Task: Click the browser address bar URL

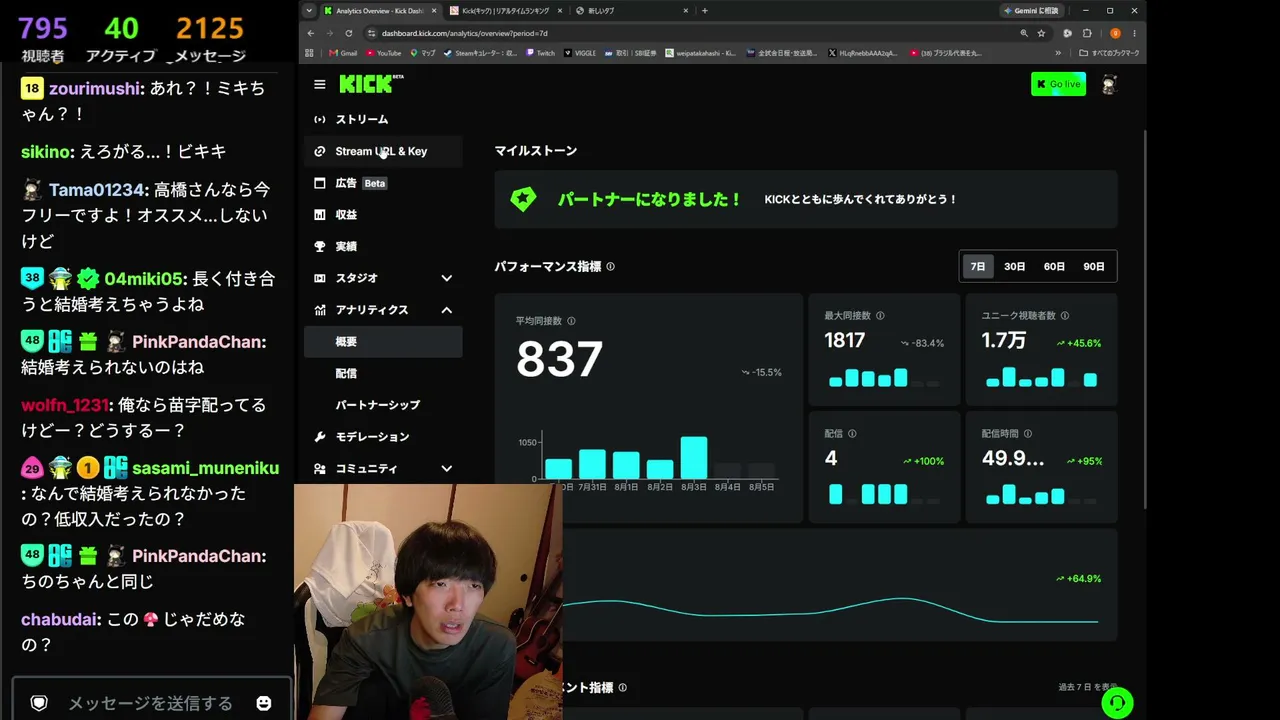Action: click(x=465, y=33)
